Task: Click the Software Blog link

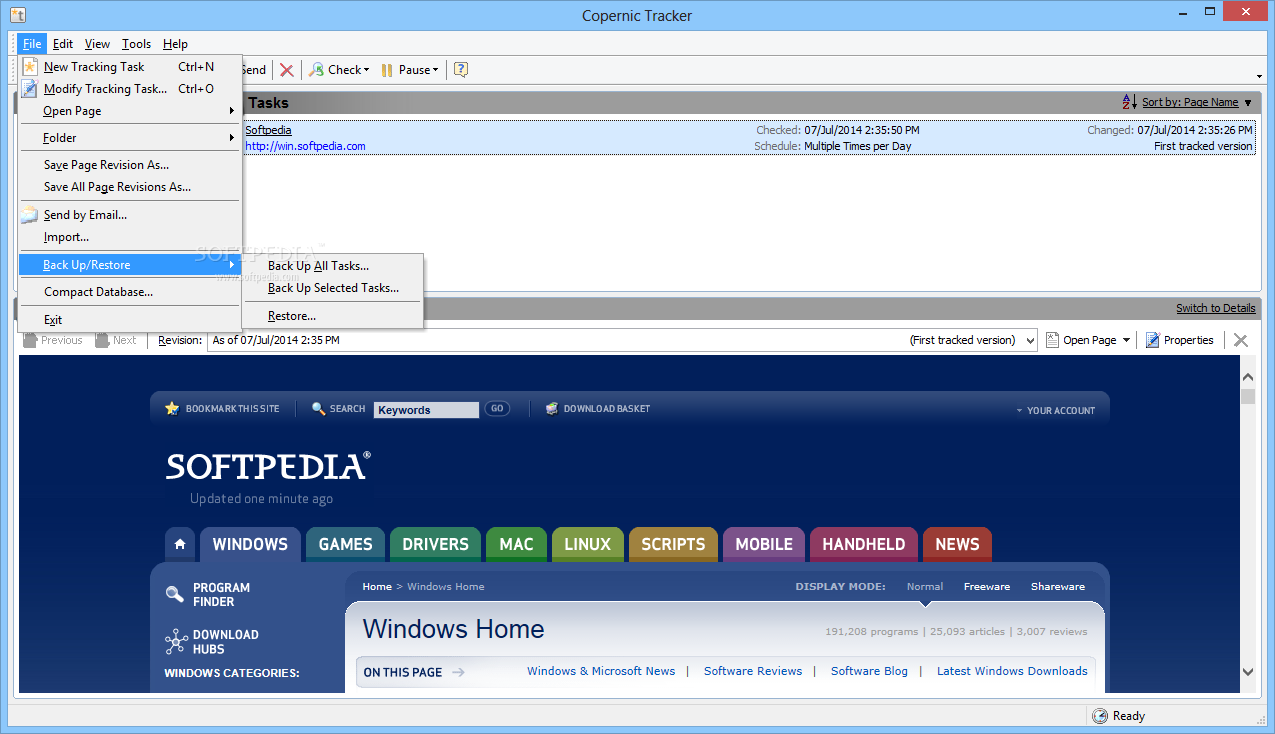Action: pos(869,671)
